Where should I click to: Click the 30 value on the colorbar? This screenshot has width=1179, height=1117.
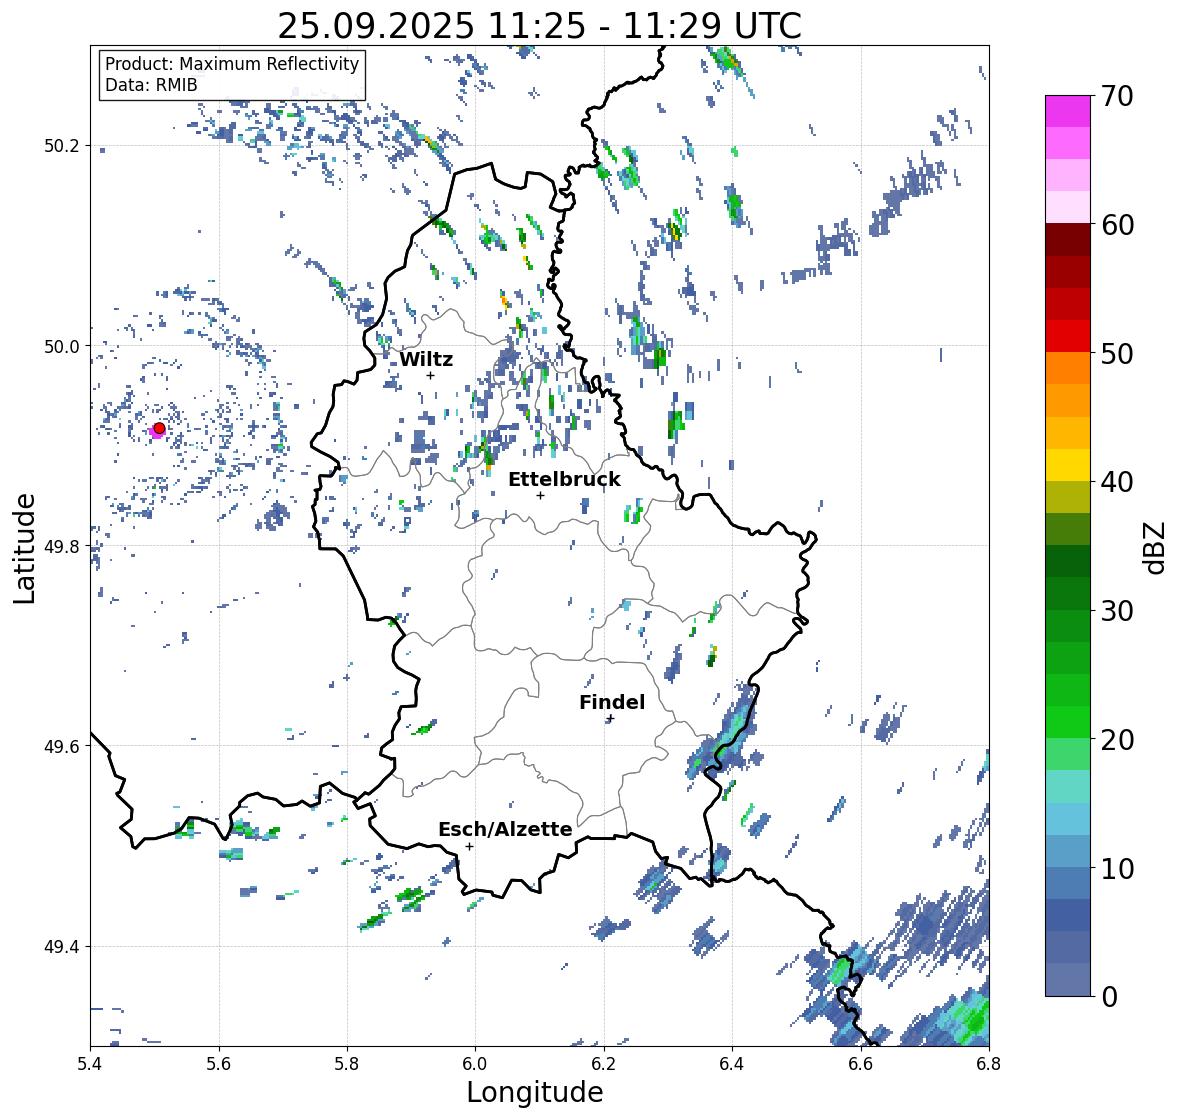click(1117, 611)
